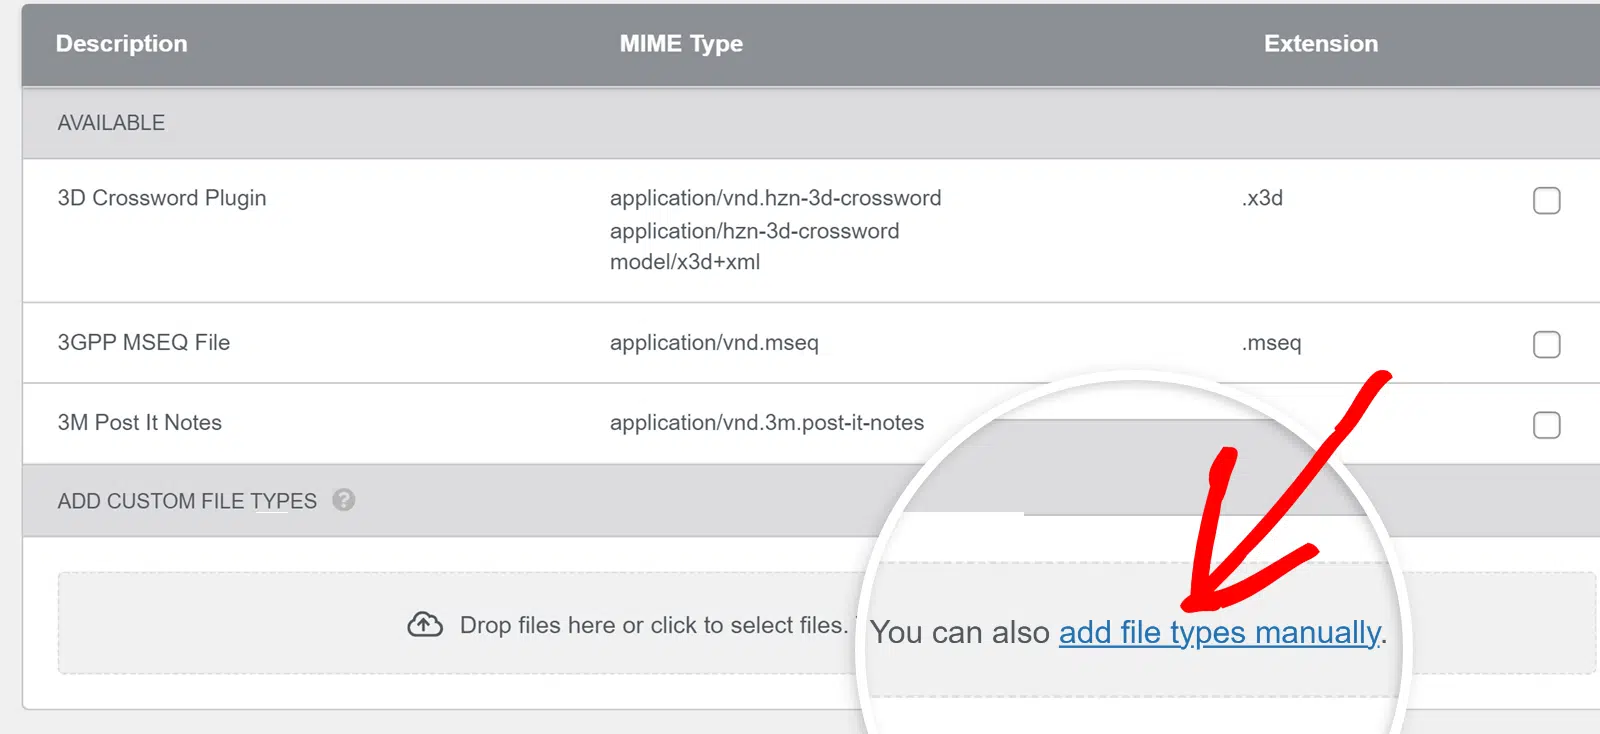This screenshot has width=1600, height=734.
Task: Click the application/vnd.hzn-3d-crossword MIME type
Action: [776, 198]
